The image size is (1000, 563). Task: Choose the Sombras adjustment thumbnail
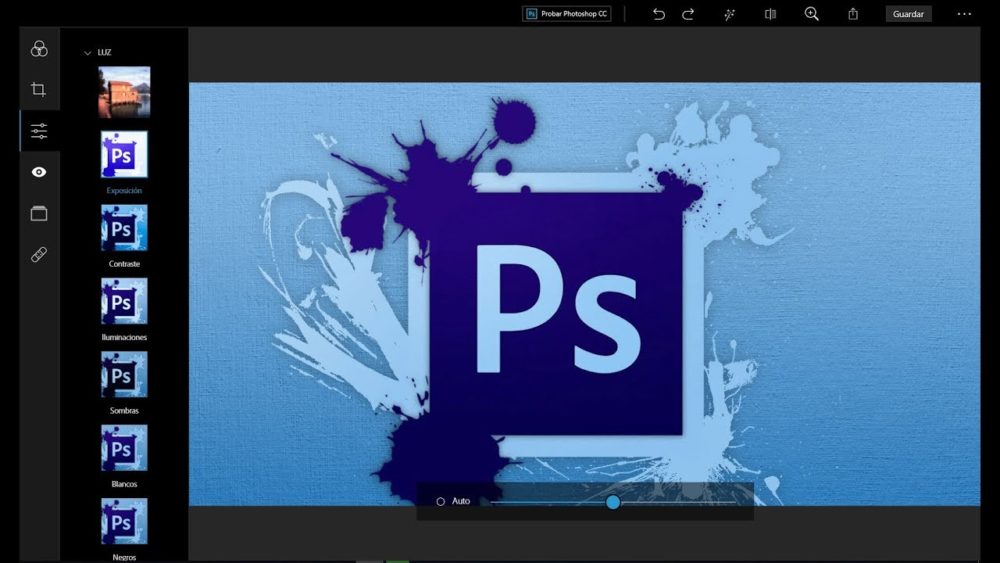(x=124, y=374)
